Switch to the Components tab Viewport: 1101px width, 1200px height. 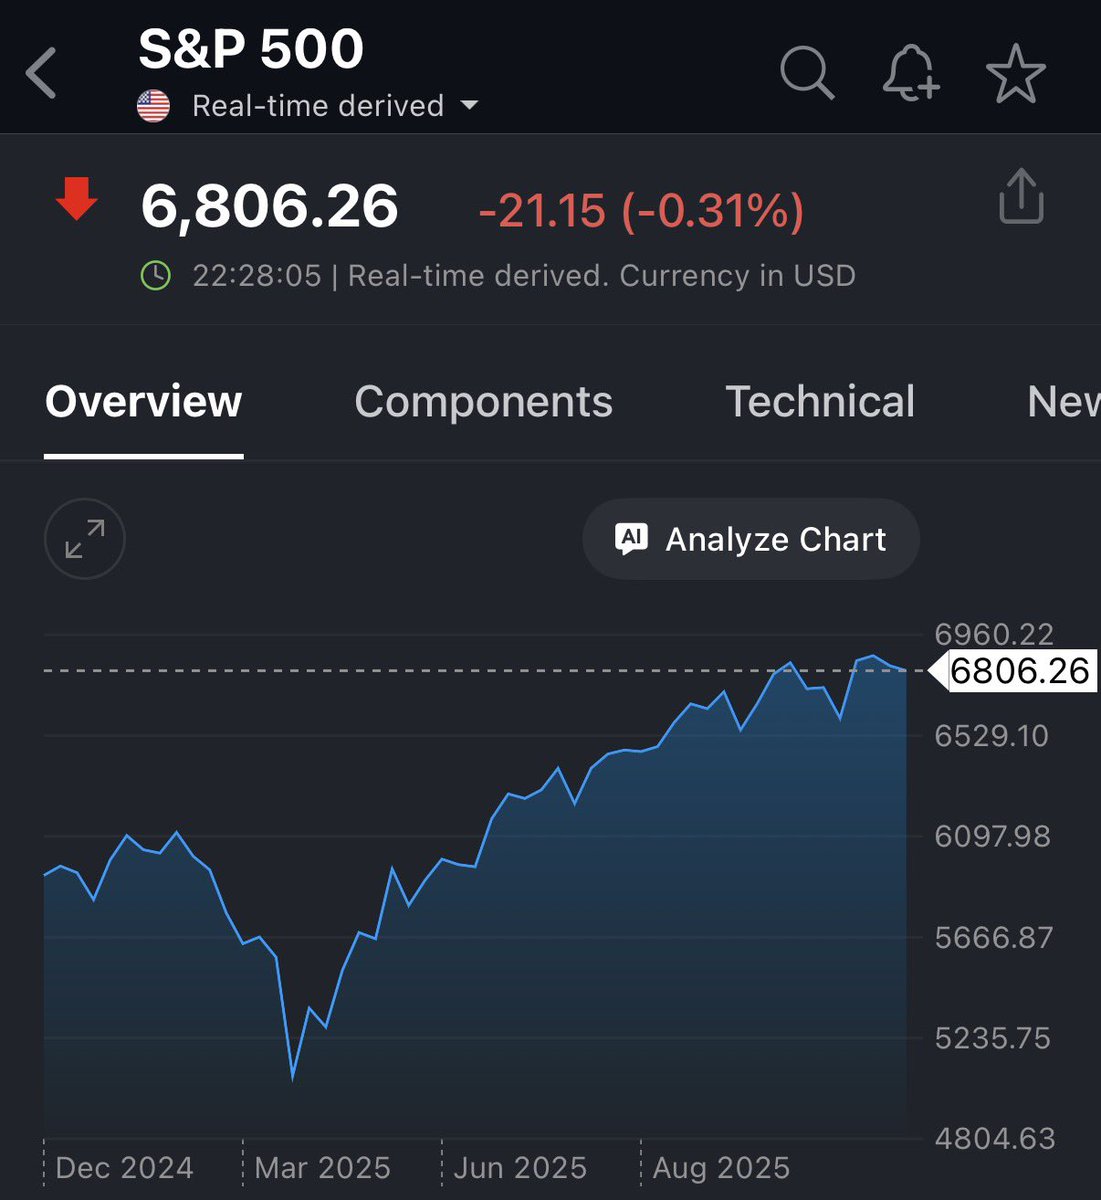(x=483, y=402)
